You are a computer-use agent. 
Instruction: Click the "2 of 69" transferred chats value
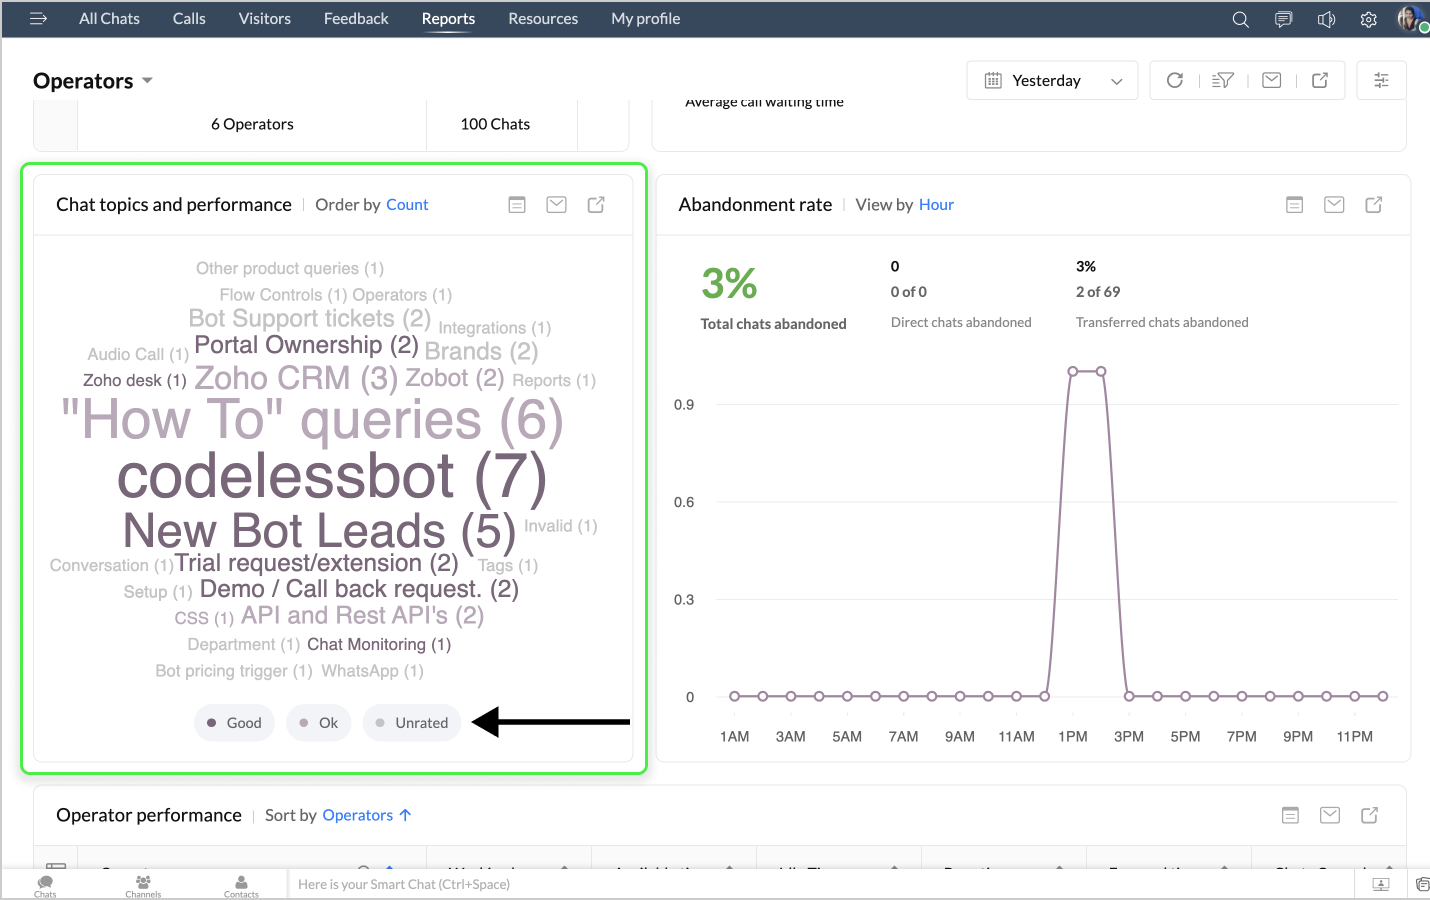tap(1098, 292)
